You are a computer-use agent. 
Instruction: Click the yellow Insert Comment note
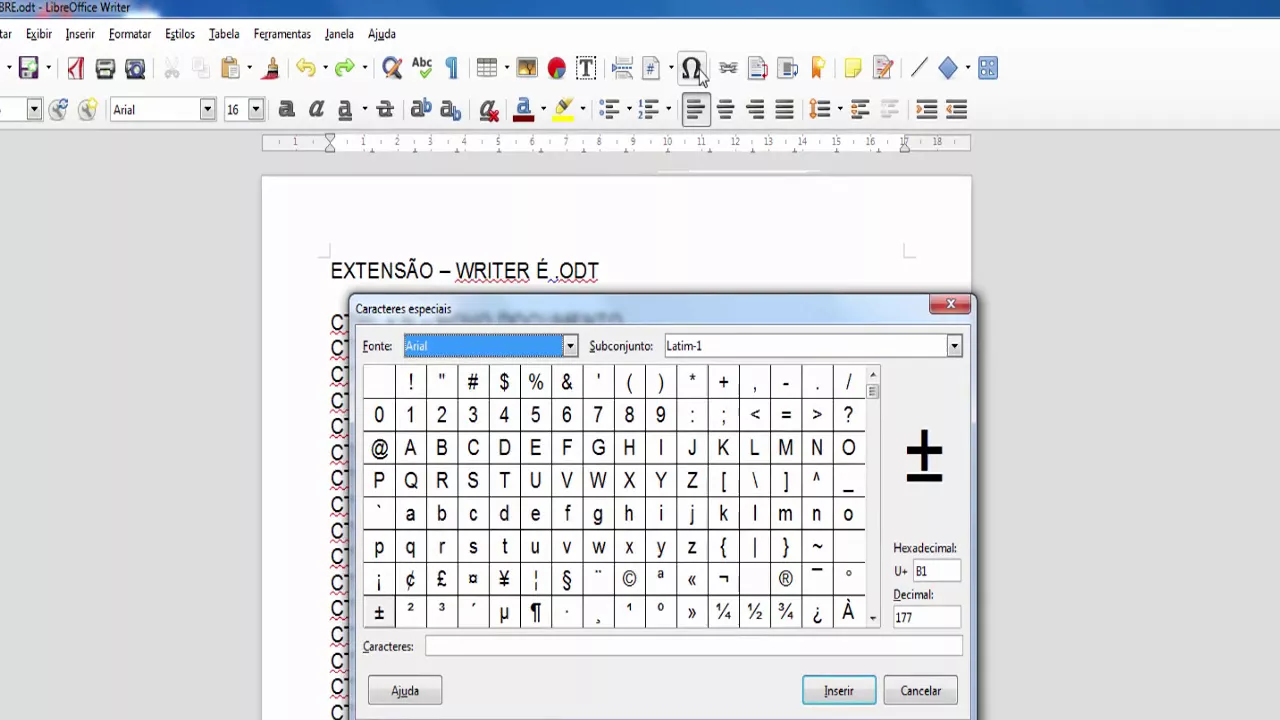[x=853, y=68]
